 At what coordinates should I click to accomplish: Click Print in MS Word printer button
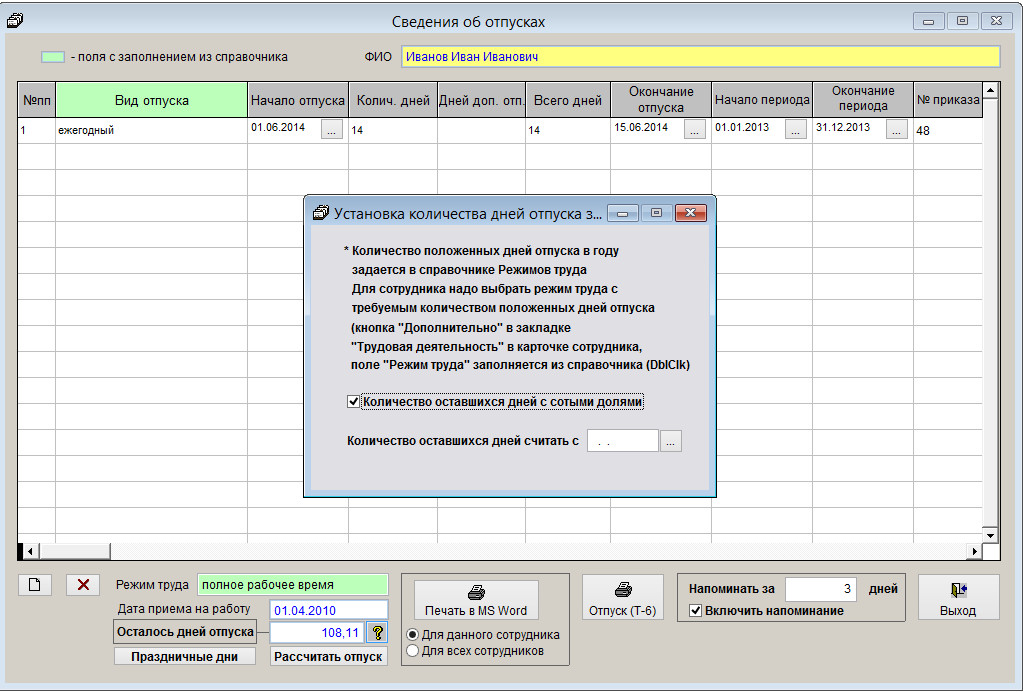476,600
